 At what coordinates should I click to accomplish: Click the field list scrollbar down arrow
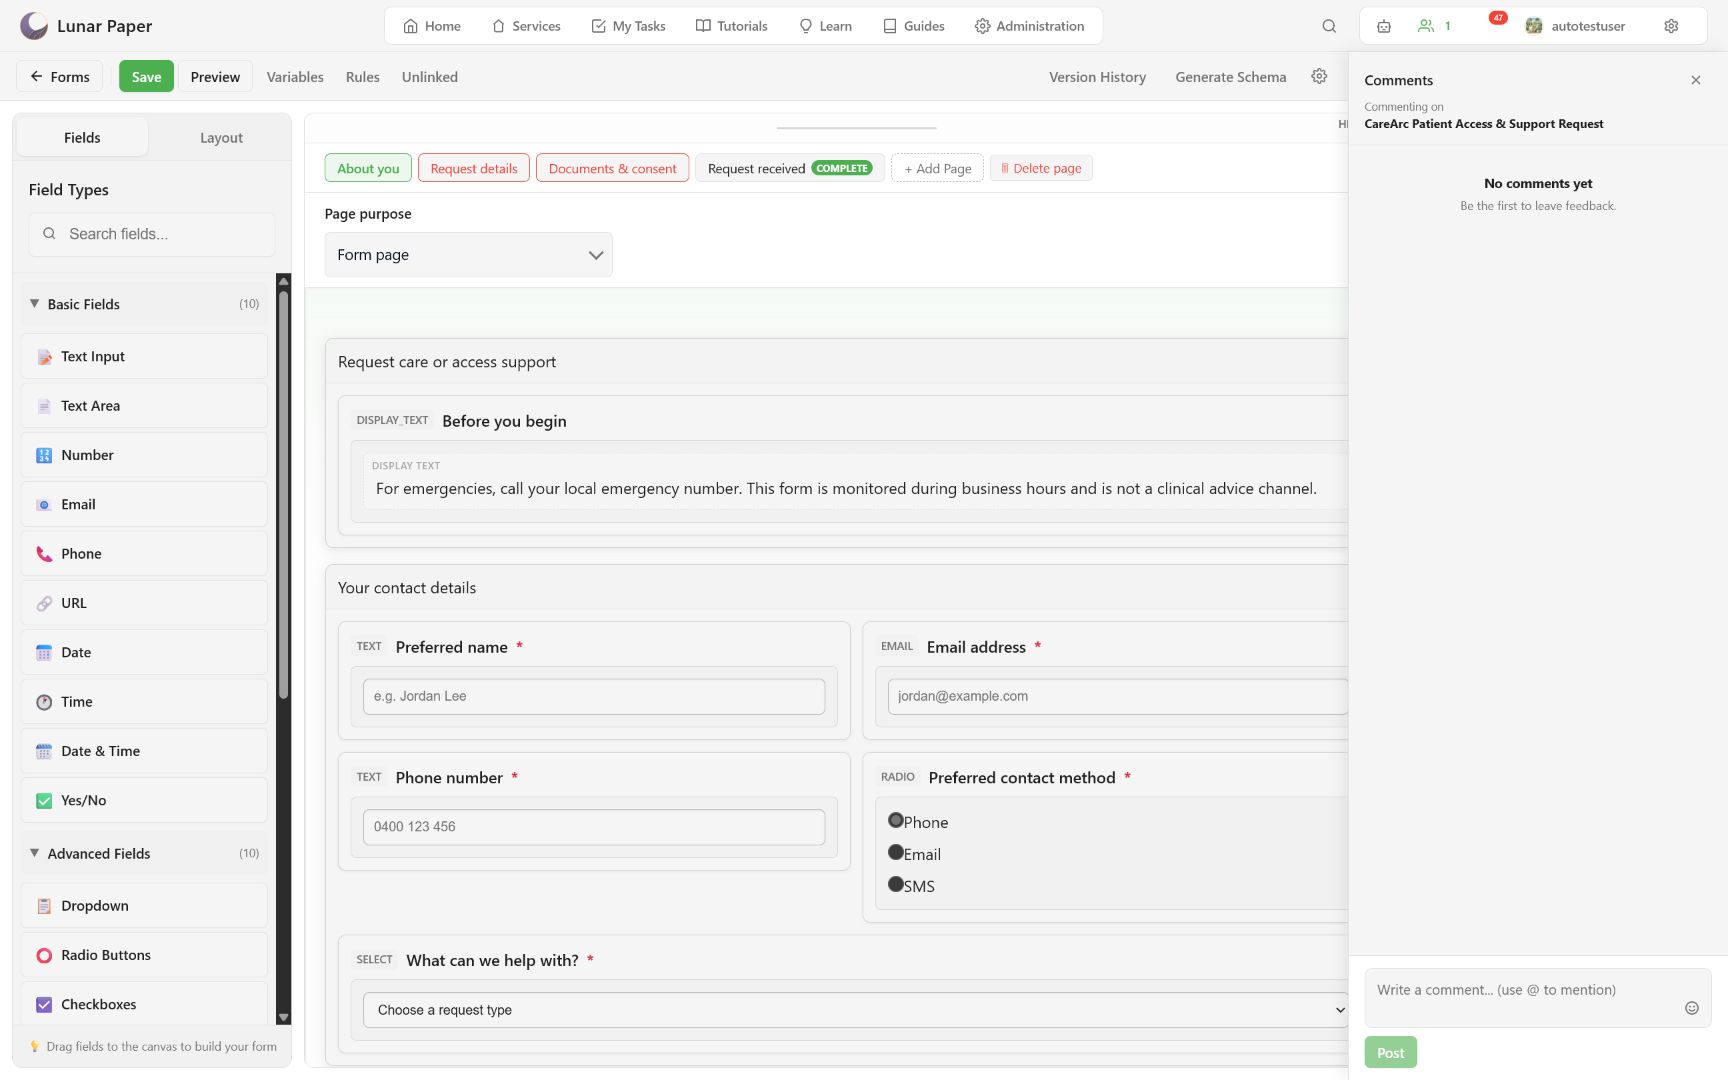(x=284, y=1017)
